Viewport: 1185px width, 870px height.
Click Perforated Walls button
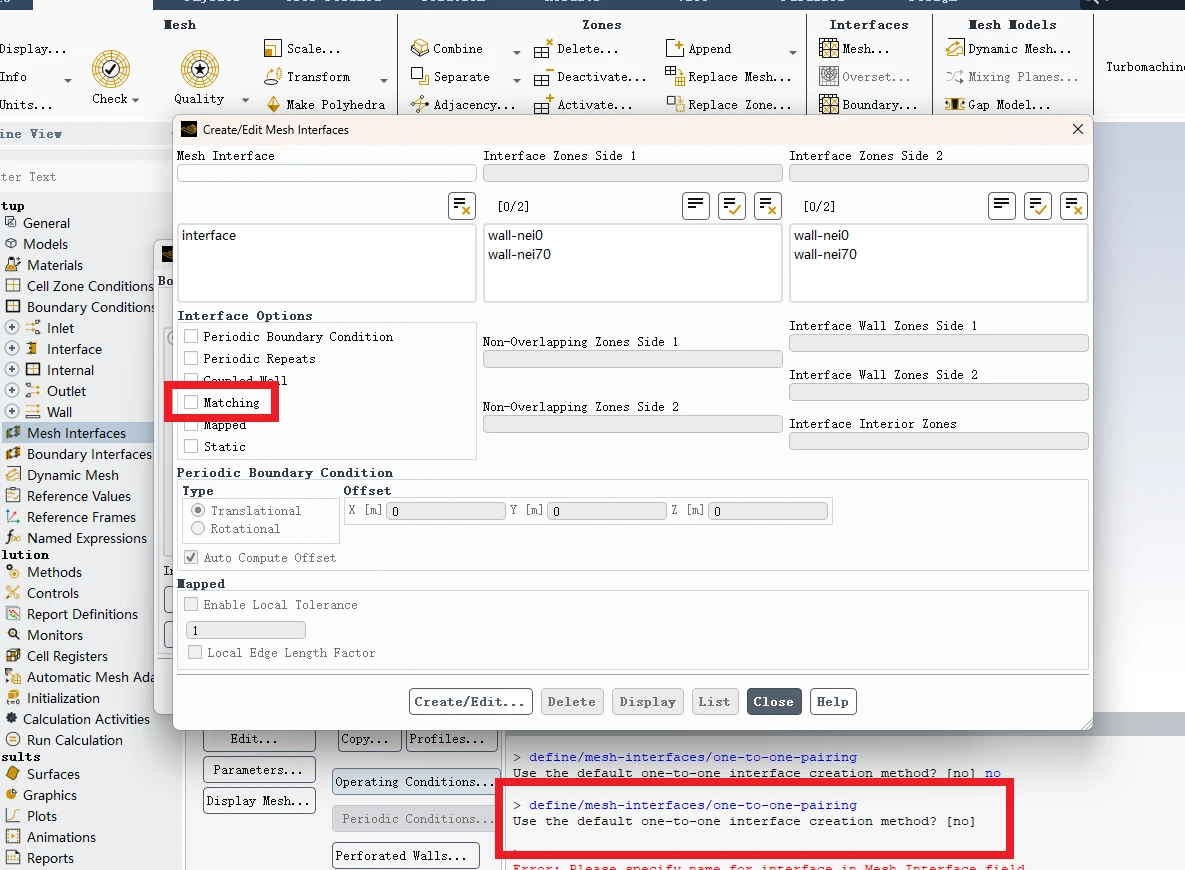click(406, 856)
